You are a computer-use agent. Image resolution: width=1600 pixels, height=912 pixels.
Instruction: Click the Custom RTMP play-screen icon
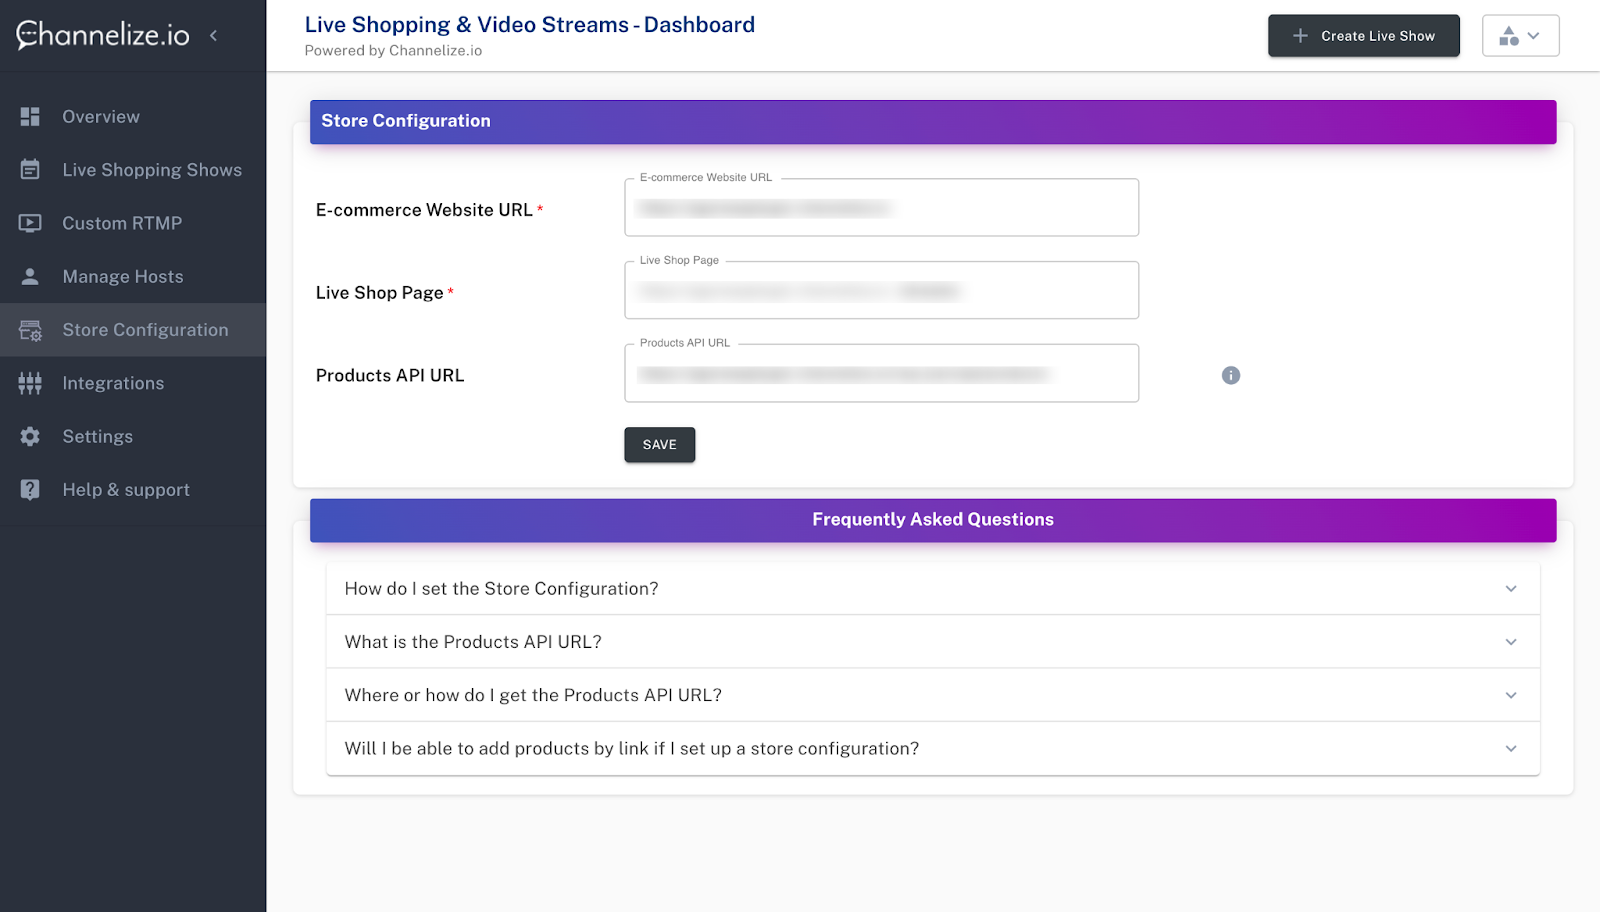pyautogui.click(x=30, y=223)
